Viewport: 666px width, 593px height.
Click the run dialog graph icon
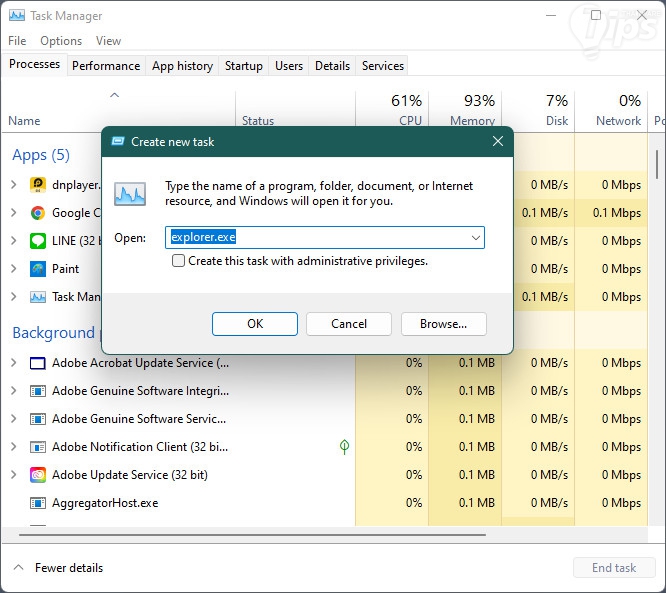[x=130, y=194]
